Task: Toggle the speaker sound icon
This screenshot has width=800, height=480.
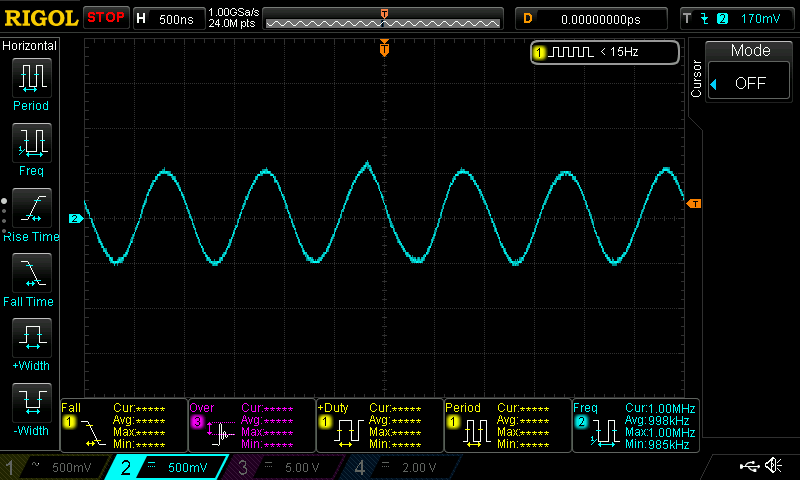Action: (773, 467)
